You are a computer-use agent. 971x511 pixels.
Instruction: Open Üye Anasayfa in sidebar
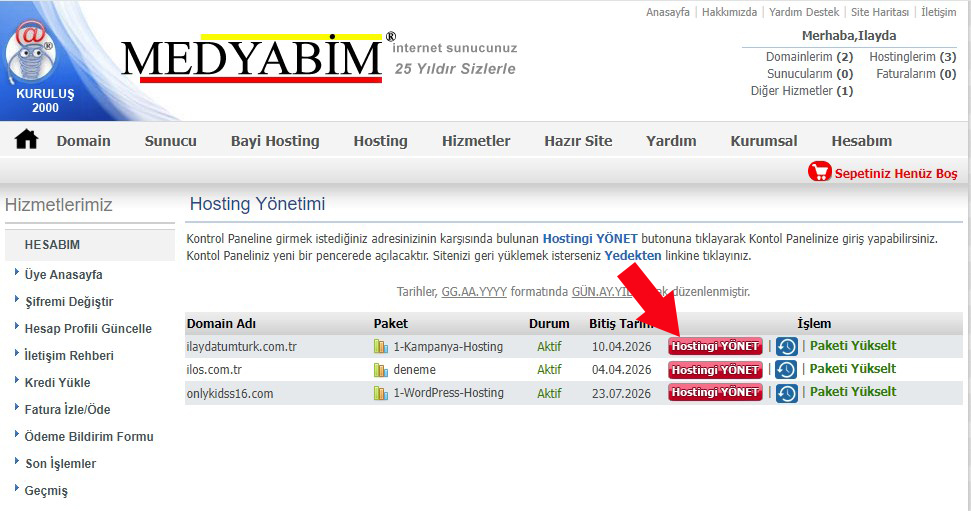click(63, 274)
